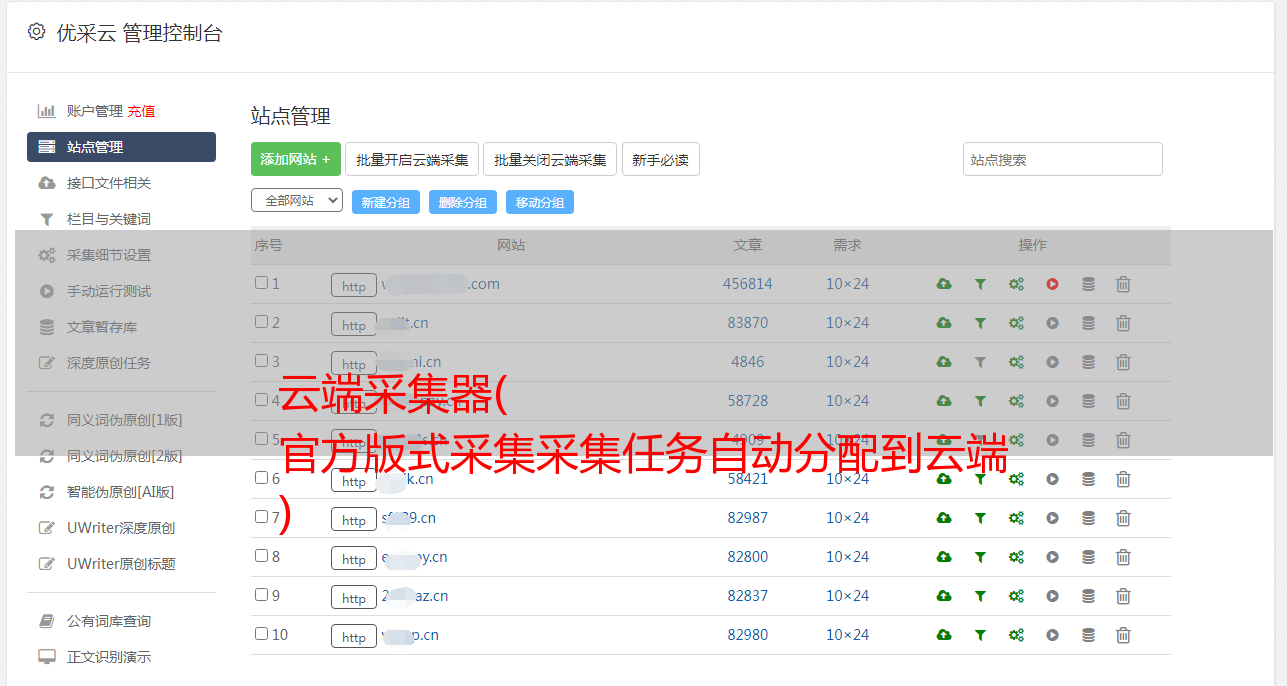The width and height of the screenshot is (1287, 686).
Task: Click http button in row 1
Action: (x=354, y=286)
